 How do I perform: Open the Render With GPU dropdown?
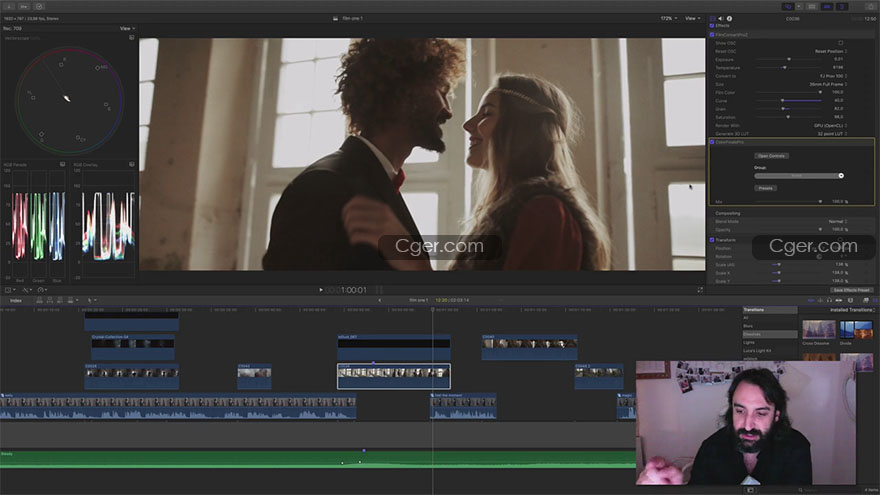831,126
